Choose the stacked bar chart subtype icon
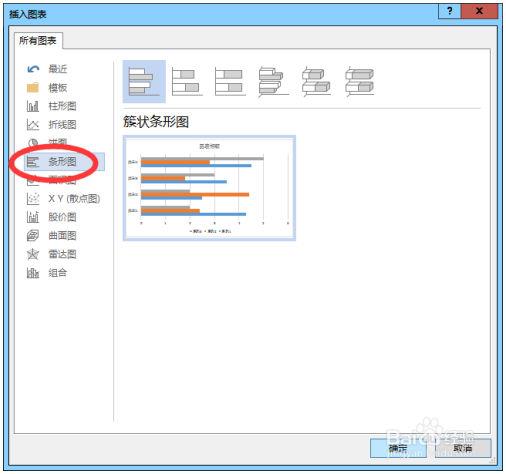Viewport: 506px width, 474px height. pos(187,82)
